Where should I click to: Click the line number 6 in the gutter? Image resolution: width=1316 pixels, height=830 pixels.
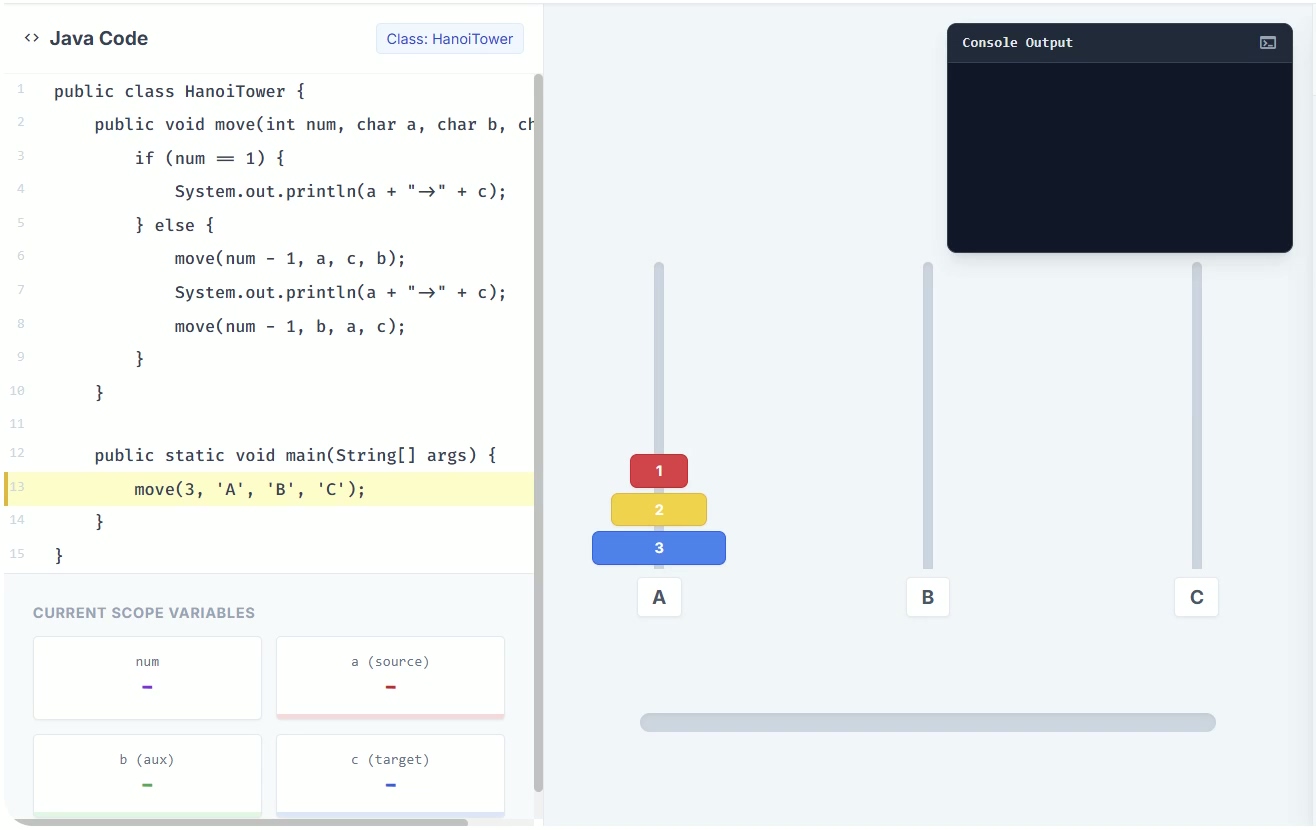[21, 256]
